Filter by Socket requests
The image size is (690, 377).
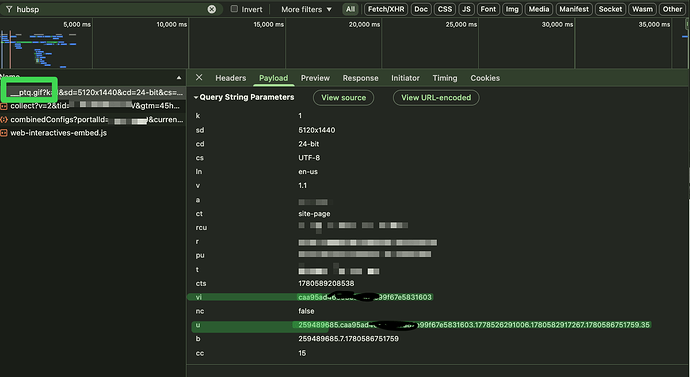click(x=610, y=9)
